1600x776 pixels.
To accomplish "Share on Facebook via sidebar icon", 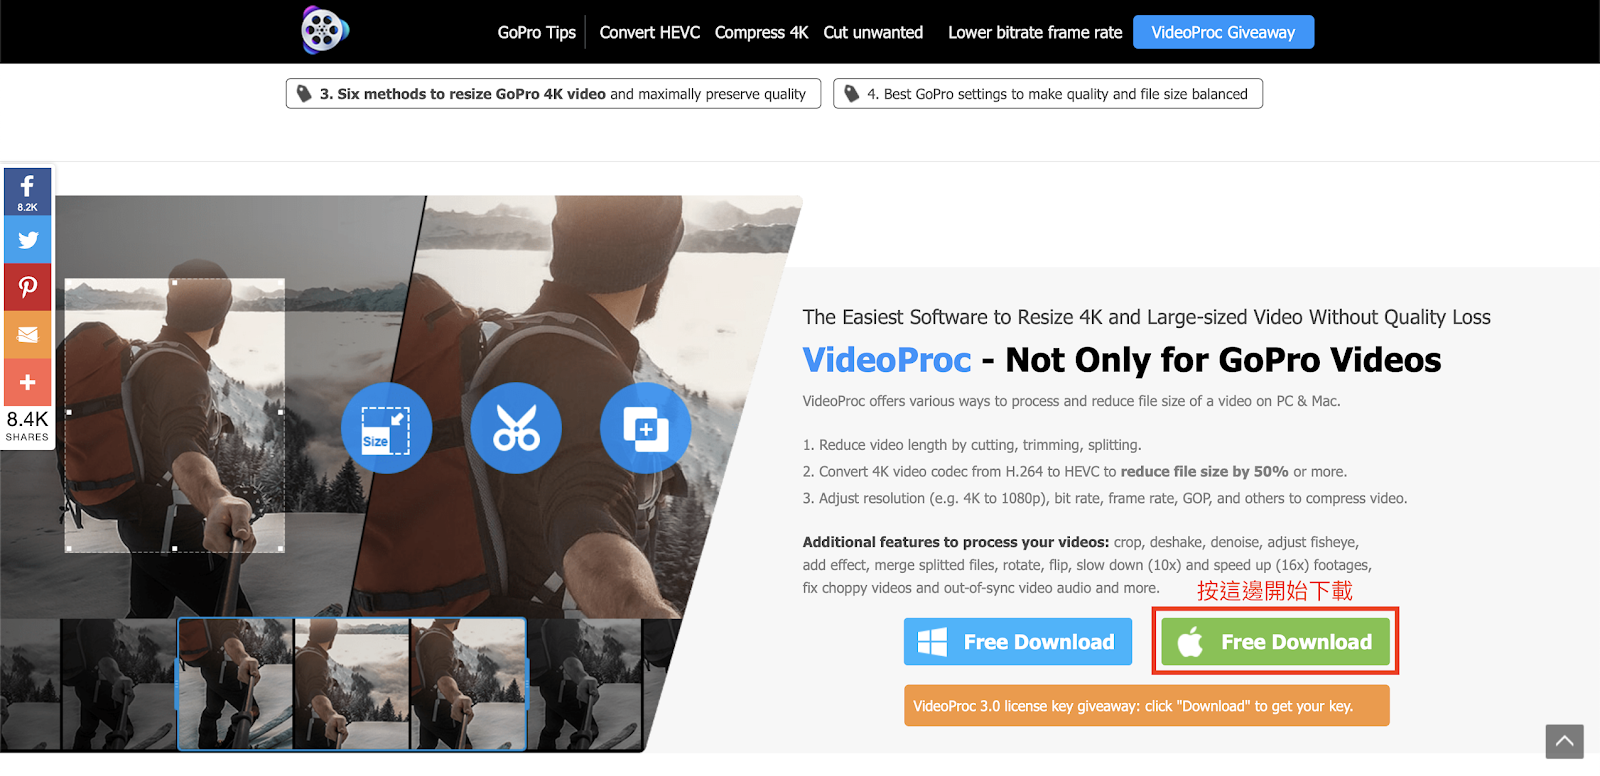I will [x=28, y=191].
